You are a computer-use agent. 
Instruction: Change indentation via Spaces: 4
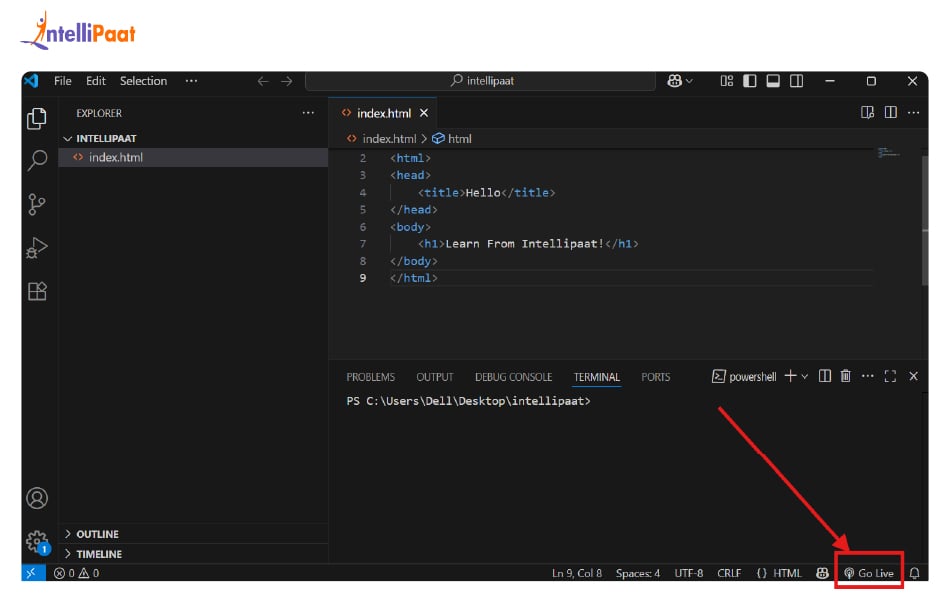coord(638,573)
